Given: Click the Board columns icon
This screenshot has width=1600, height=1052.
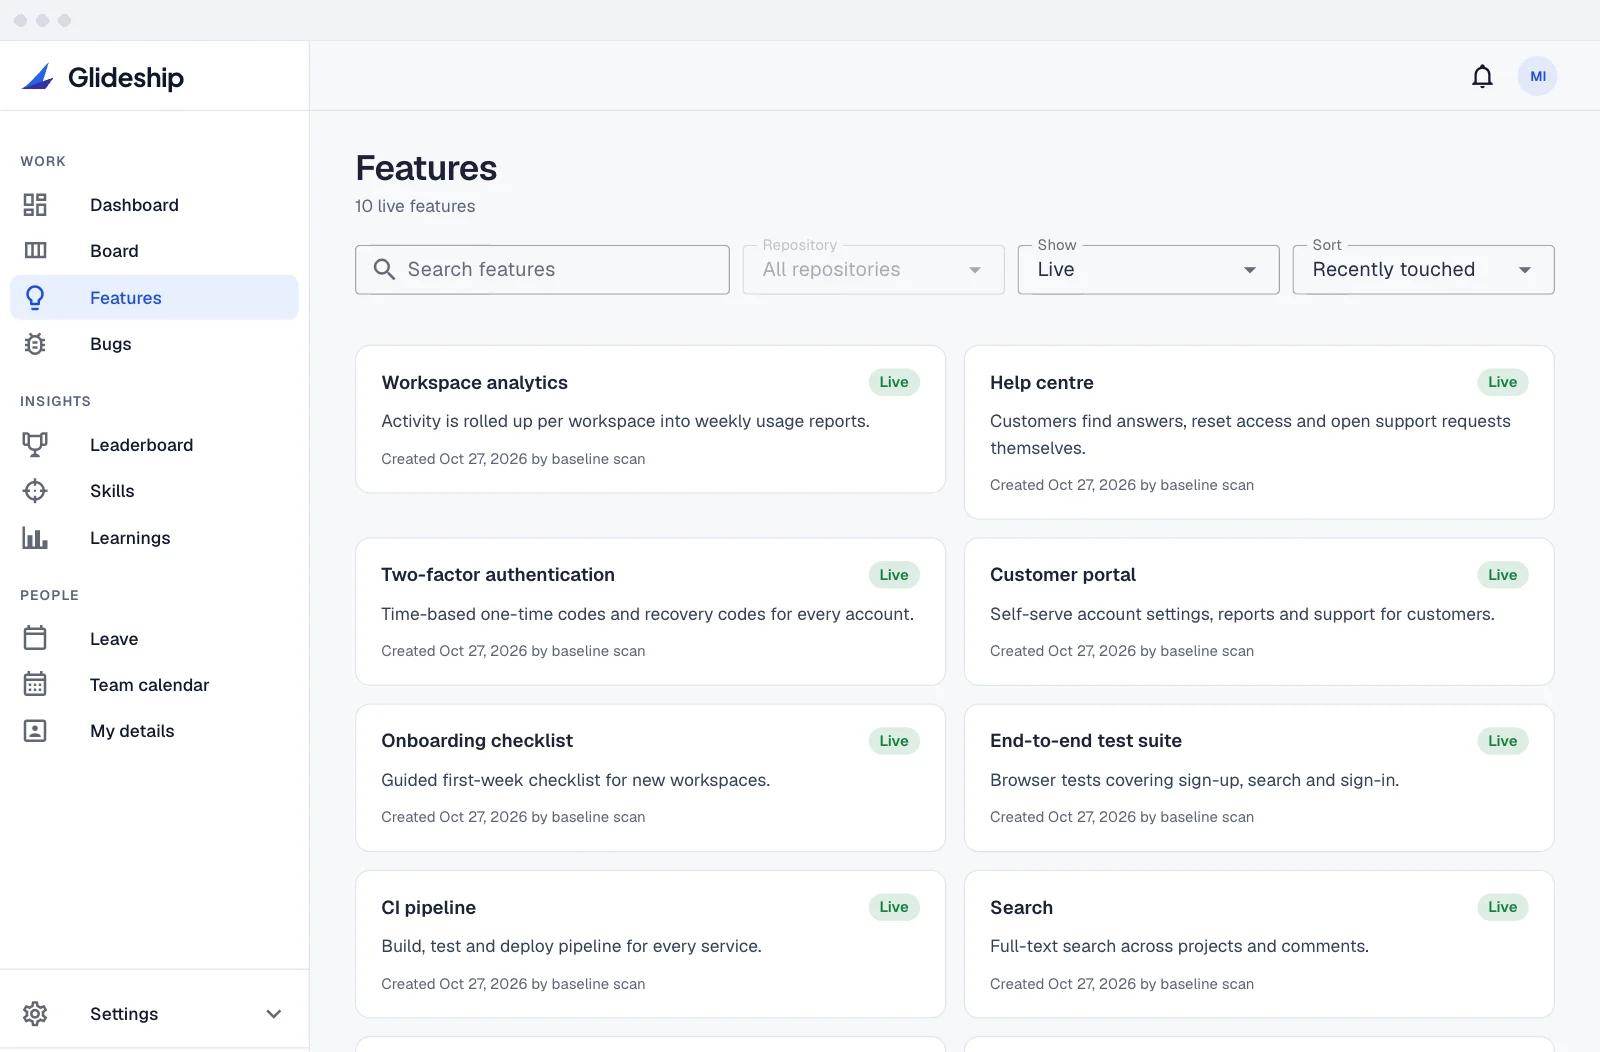Looking at the screenshot, I should tap(35, 251).
